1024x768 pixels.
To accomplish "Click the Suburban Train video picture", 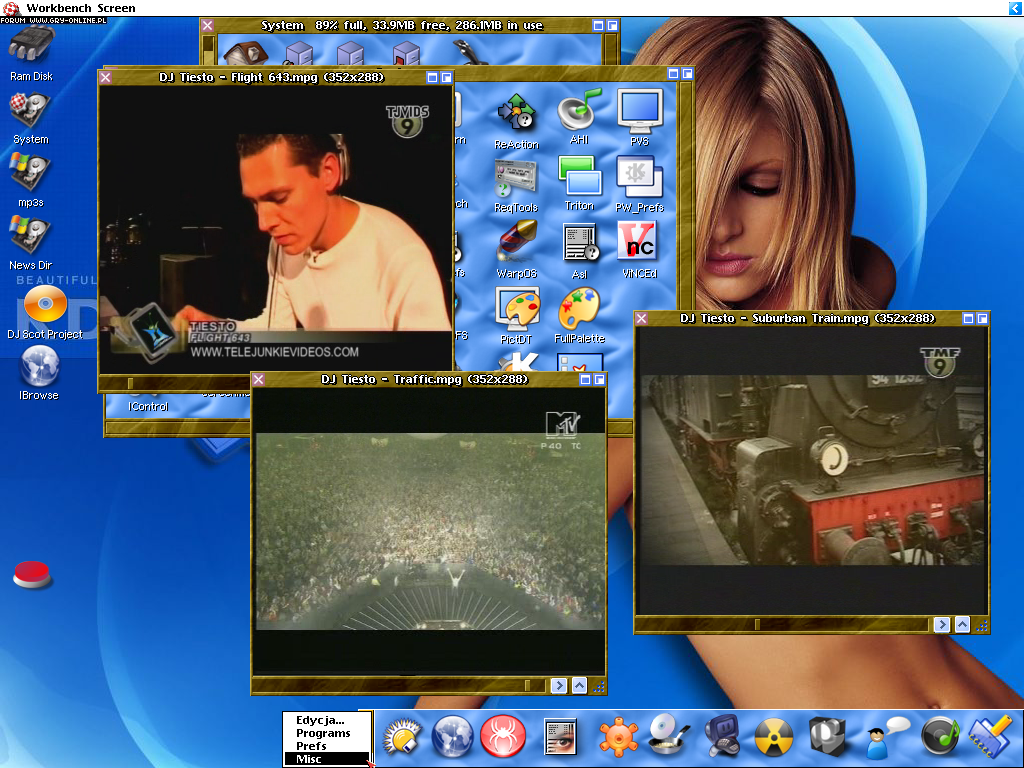I will coord(812,470).
